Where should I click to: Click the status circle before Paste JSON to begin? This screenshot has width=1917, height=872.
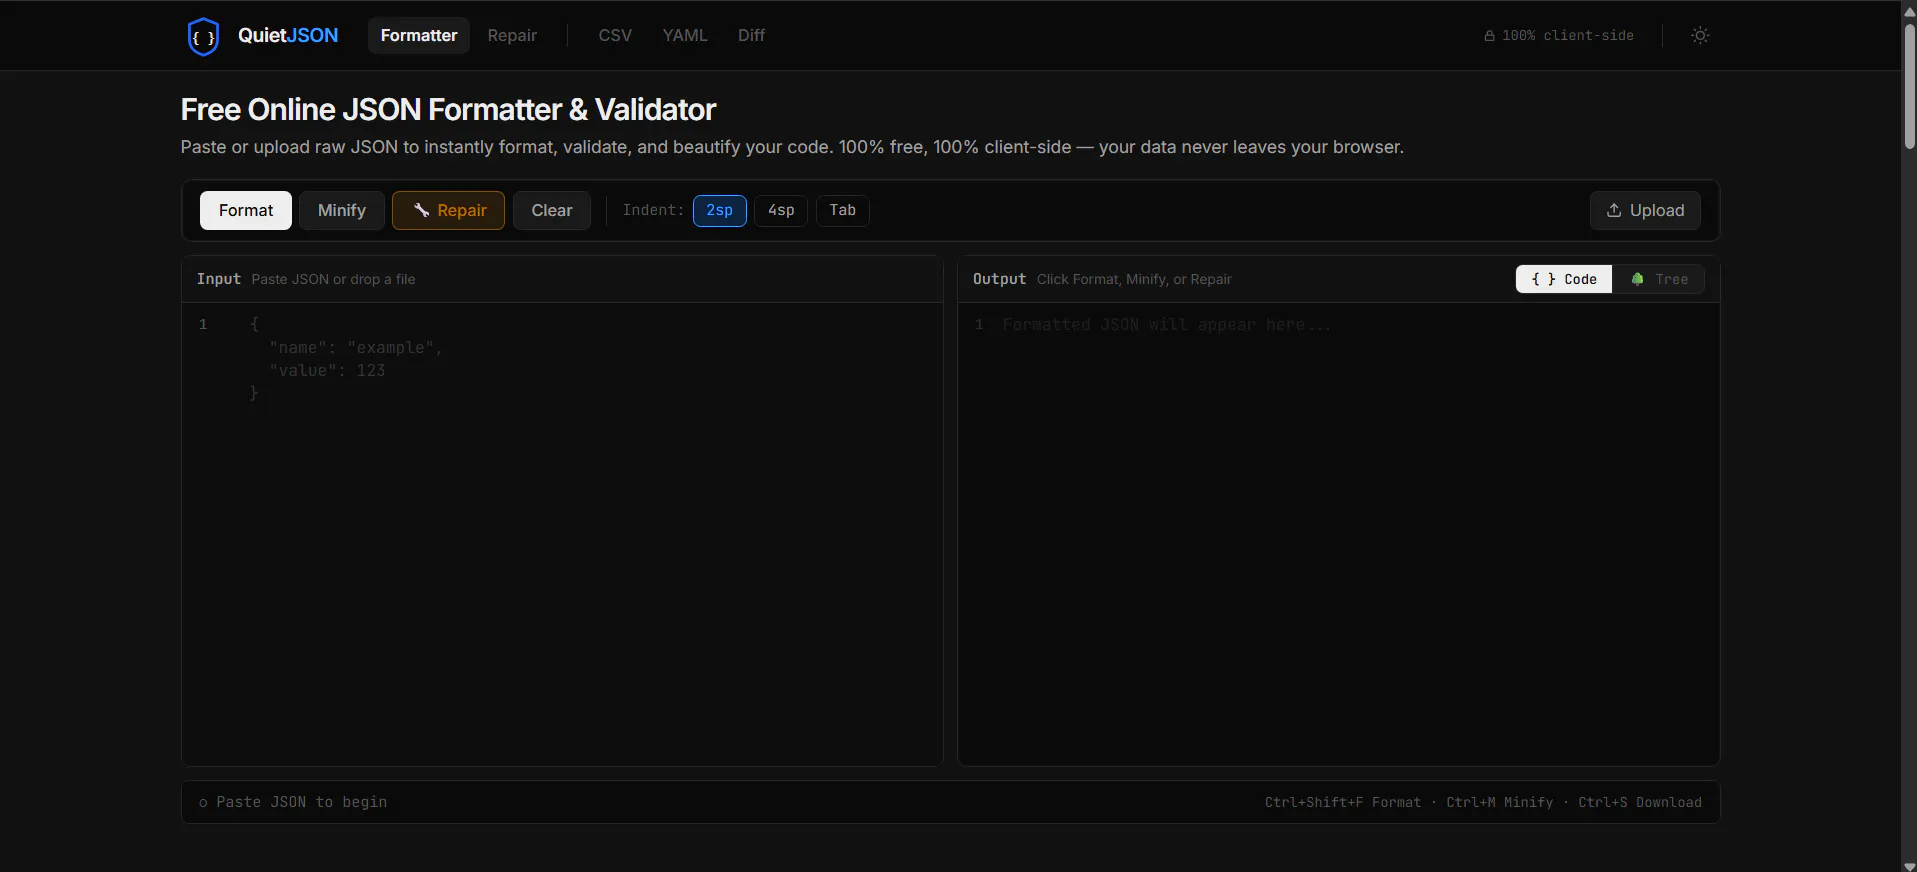(x=203, y=803)
